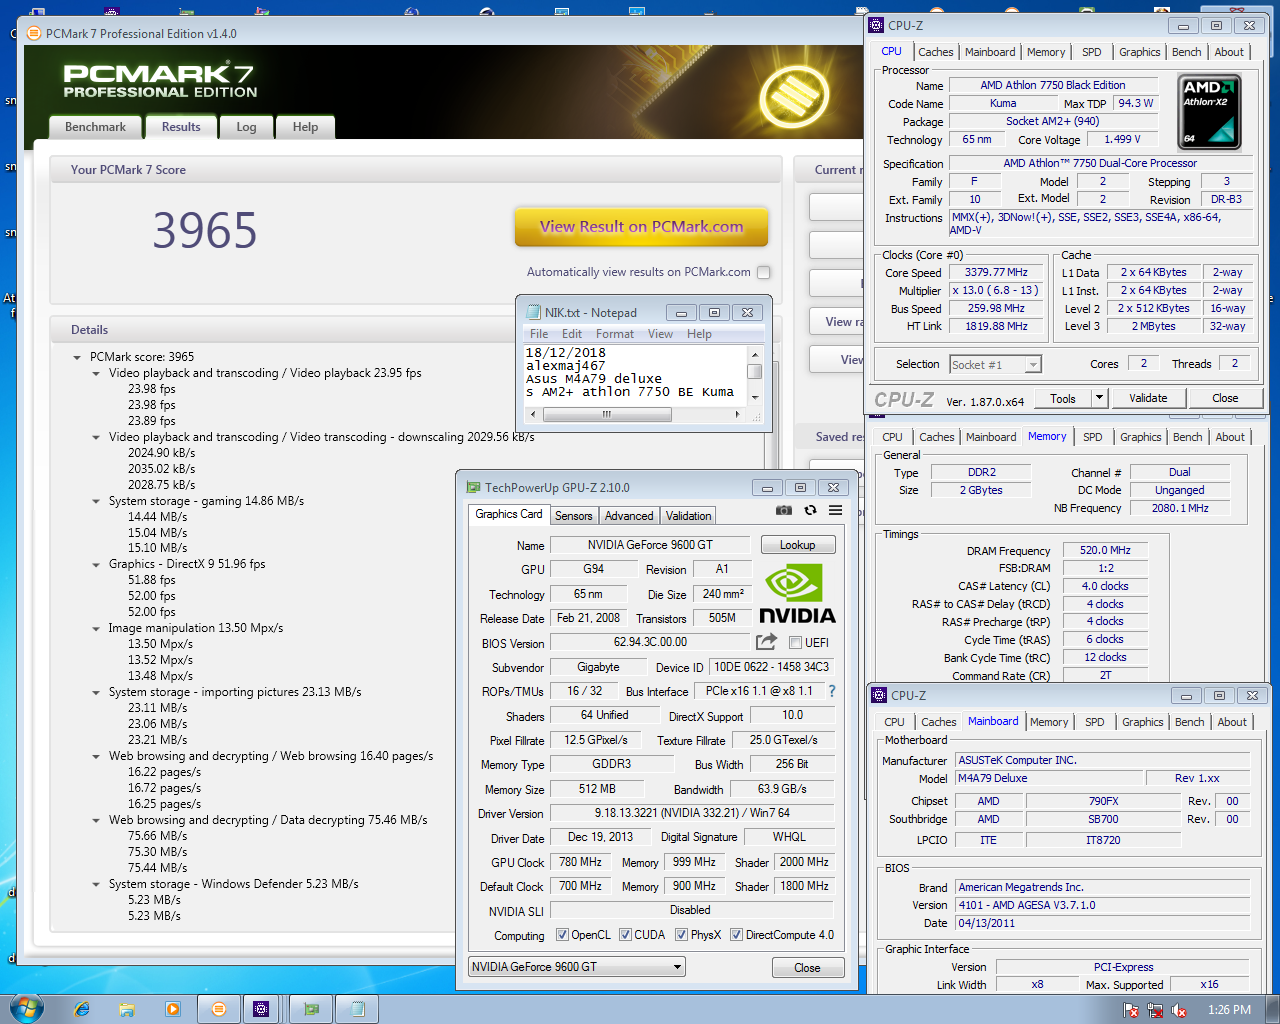Switch to PCMark 7 taskbar button
The image size is (1280, 1024).
click(218, 1009)
